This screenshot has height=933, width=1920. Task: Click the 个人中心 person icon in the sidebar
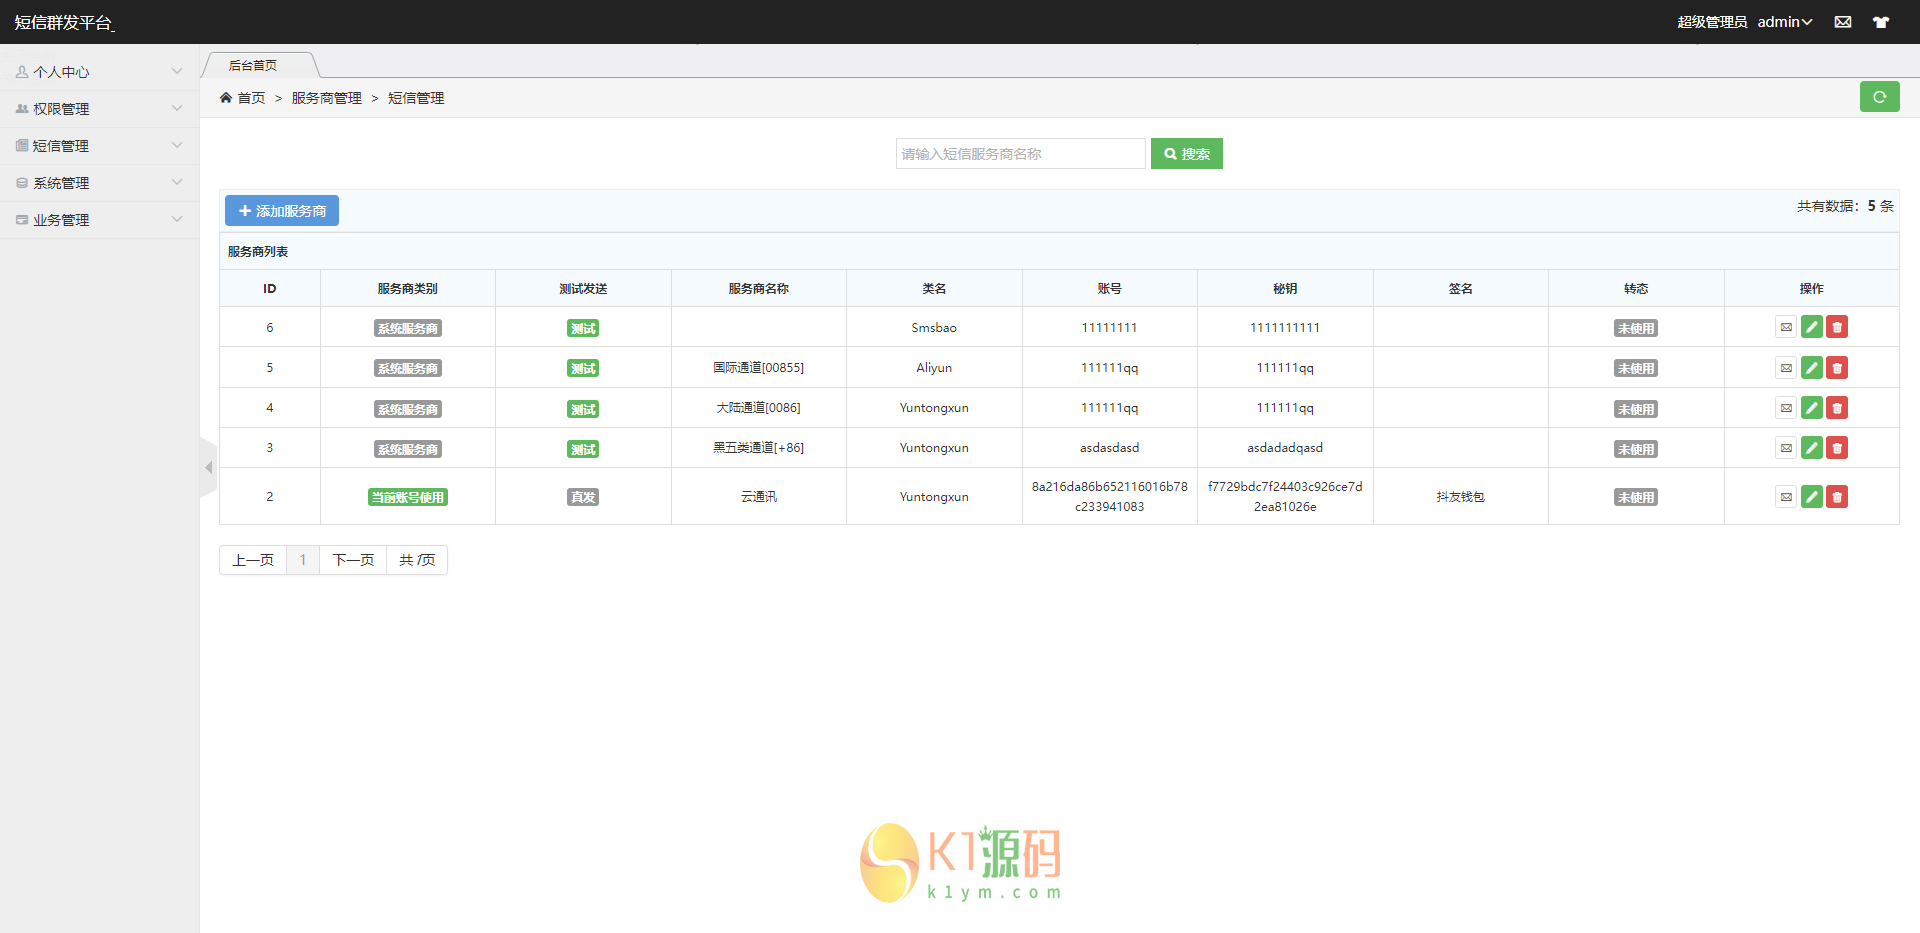point(22,72)
